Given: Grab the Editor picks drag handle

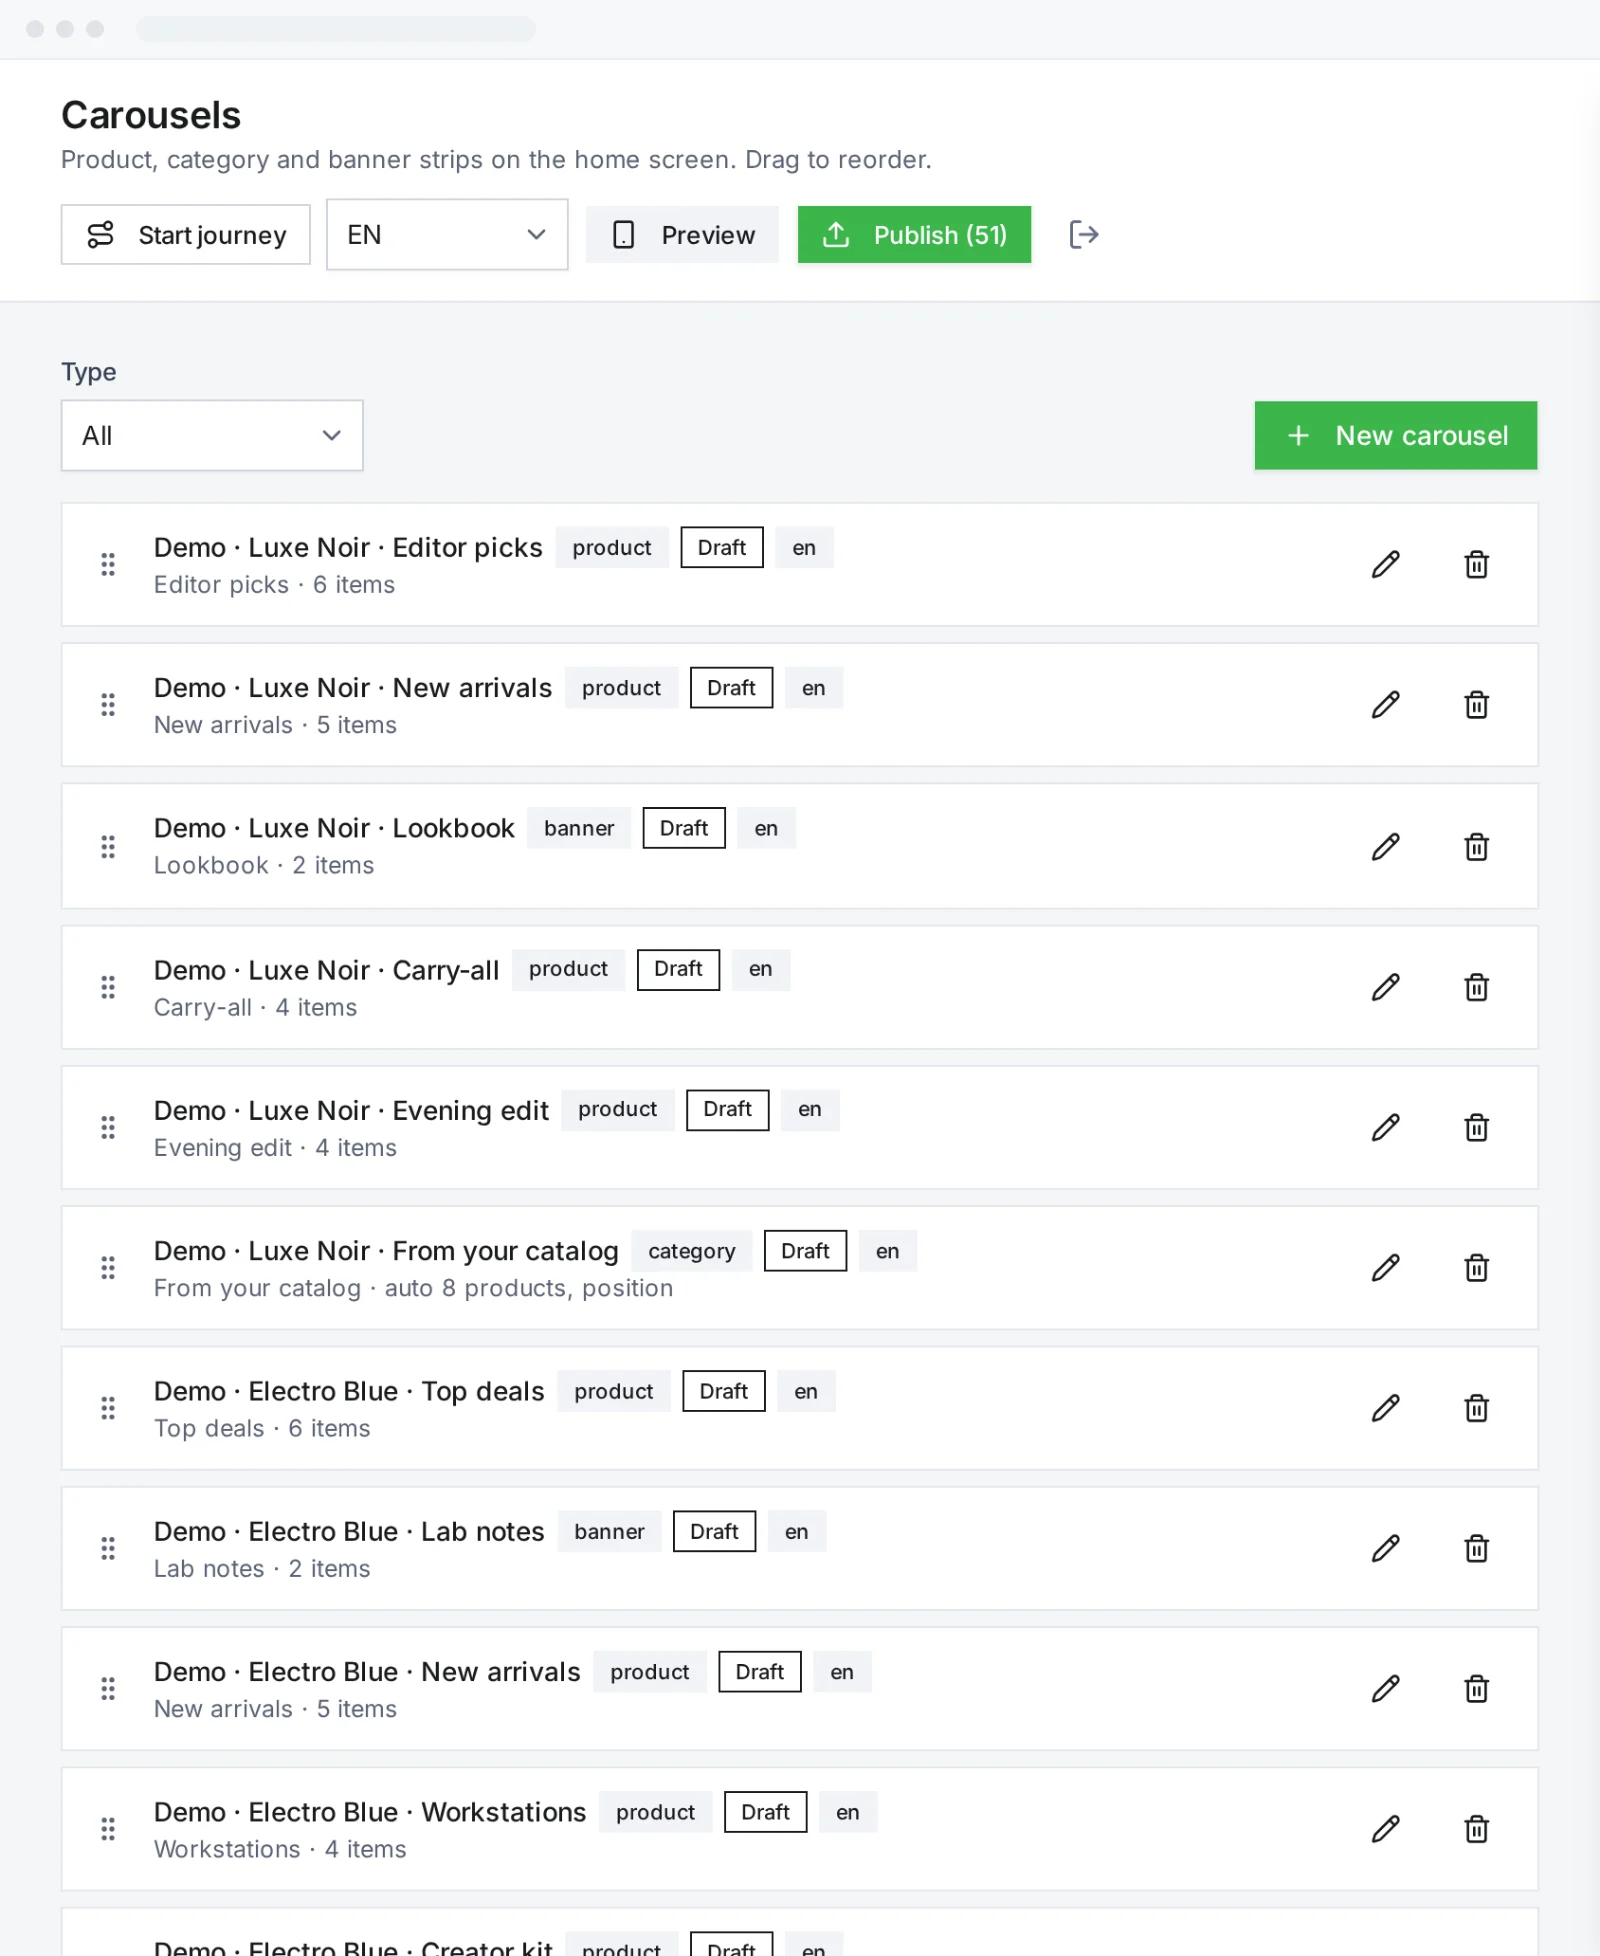Looking at the screenshot, I should [108, 565].
